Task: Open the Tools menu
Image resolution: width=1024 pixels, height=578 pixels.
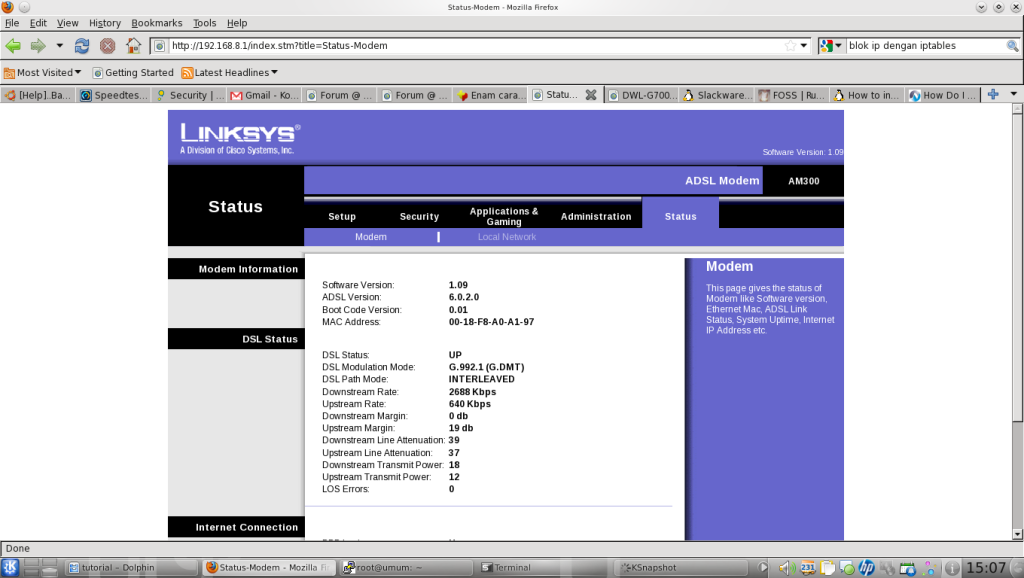Action: [204, 23]
